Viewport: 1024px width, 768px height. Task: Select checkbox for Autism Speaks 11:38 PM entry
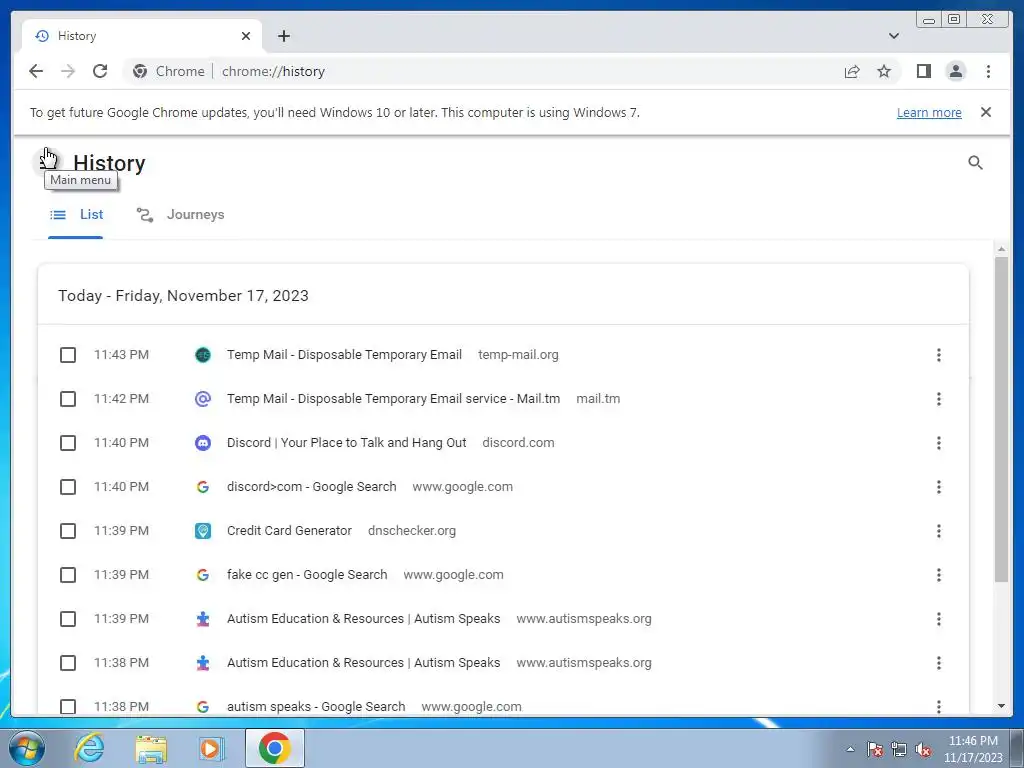[x=68, y=663]
